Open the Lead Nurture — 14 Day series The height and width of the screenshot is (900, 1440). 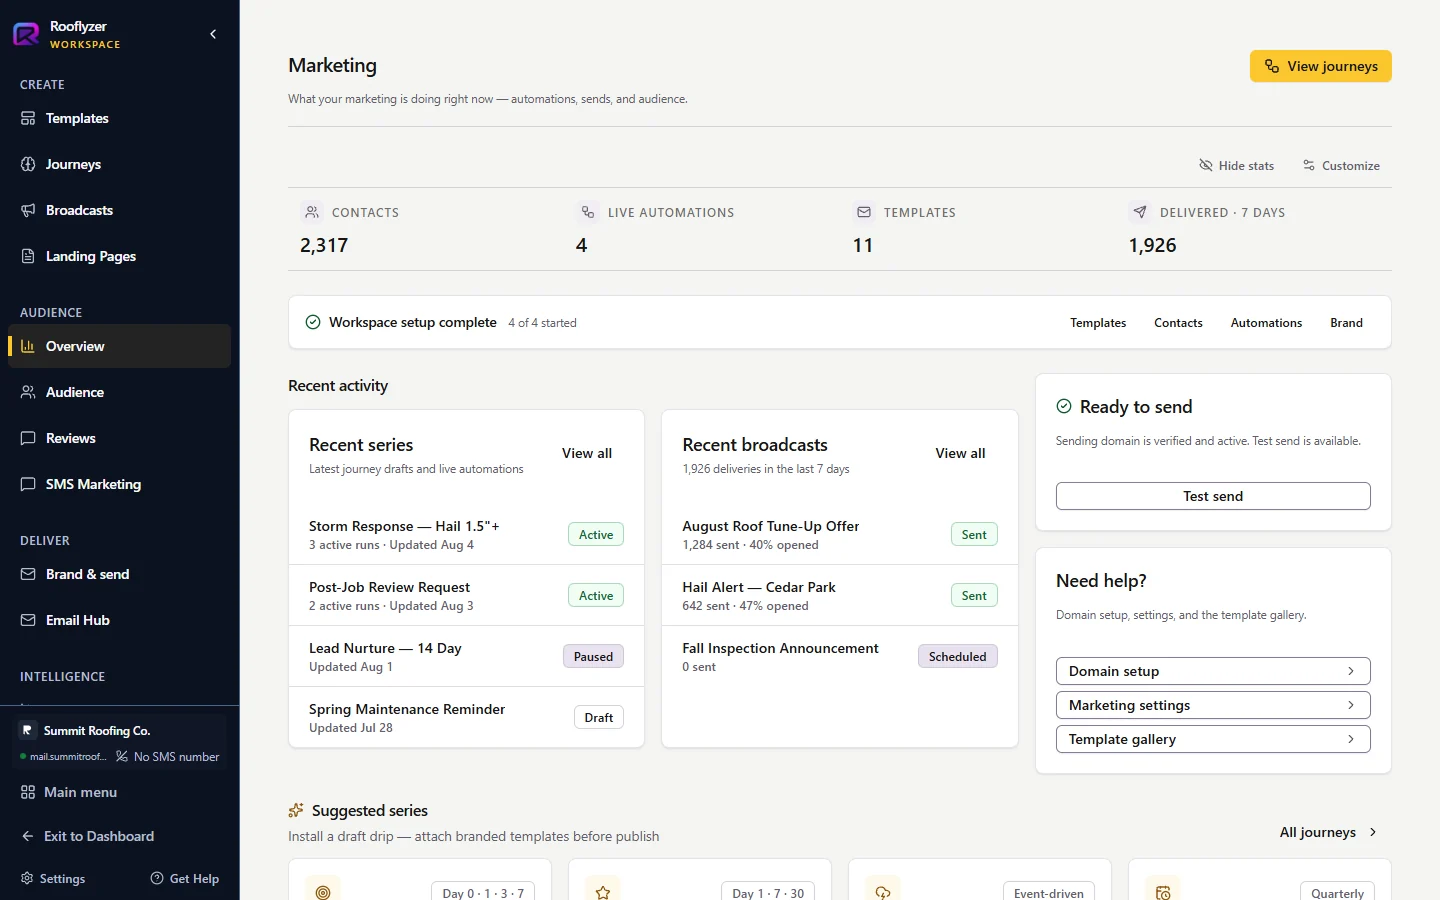tap(466, 656)
